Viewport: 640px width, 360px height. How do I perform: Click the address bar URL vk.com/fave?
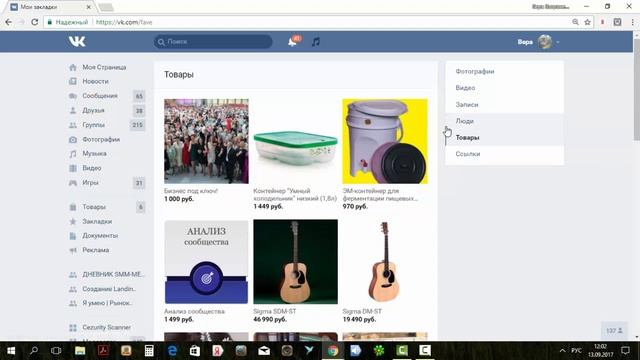click(x=124, y=22)
